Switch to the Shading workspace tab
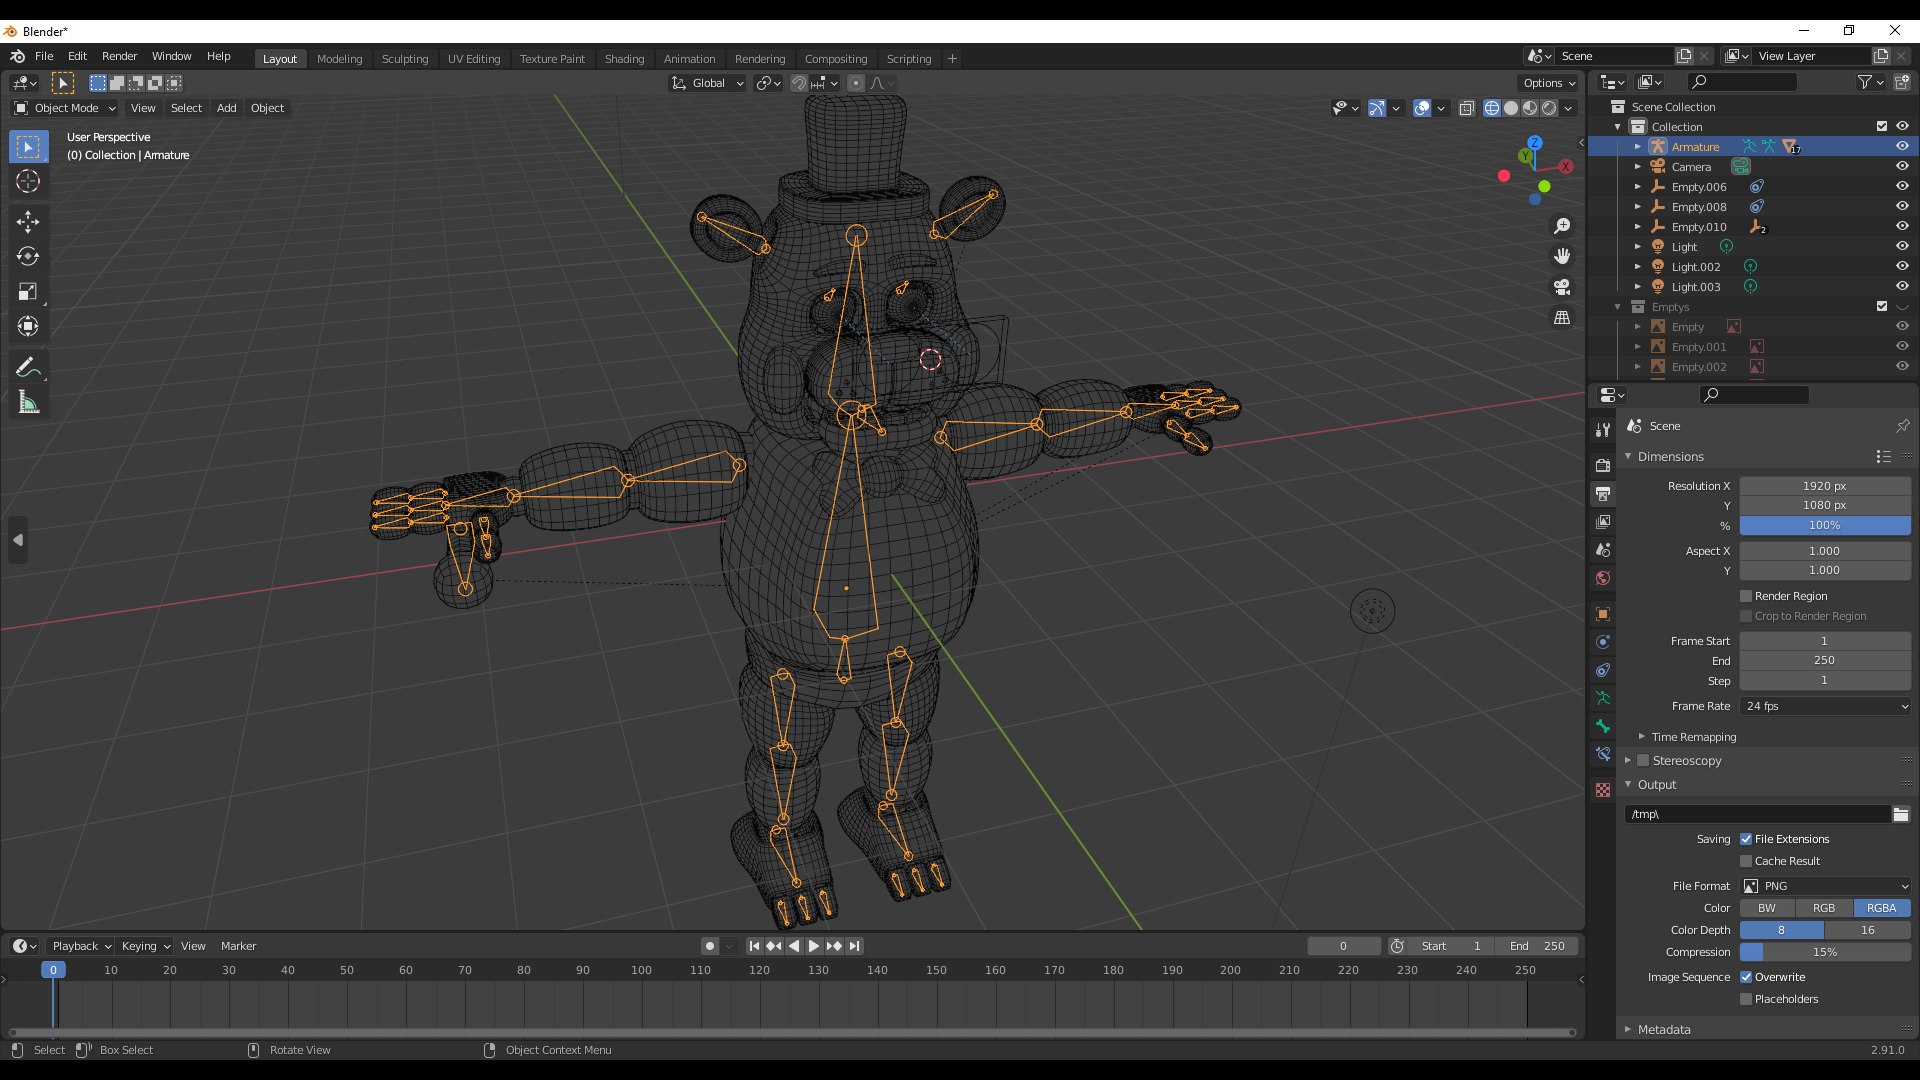Screen dimensions: 1920x1080 tap(624, 59)
